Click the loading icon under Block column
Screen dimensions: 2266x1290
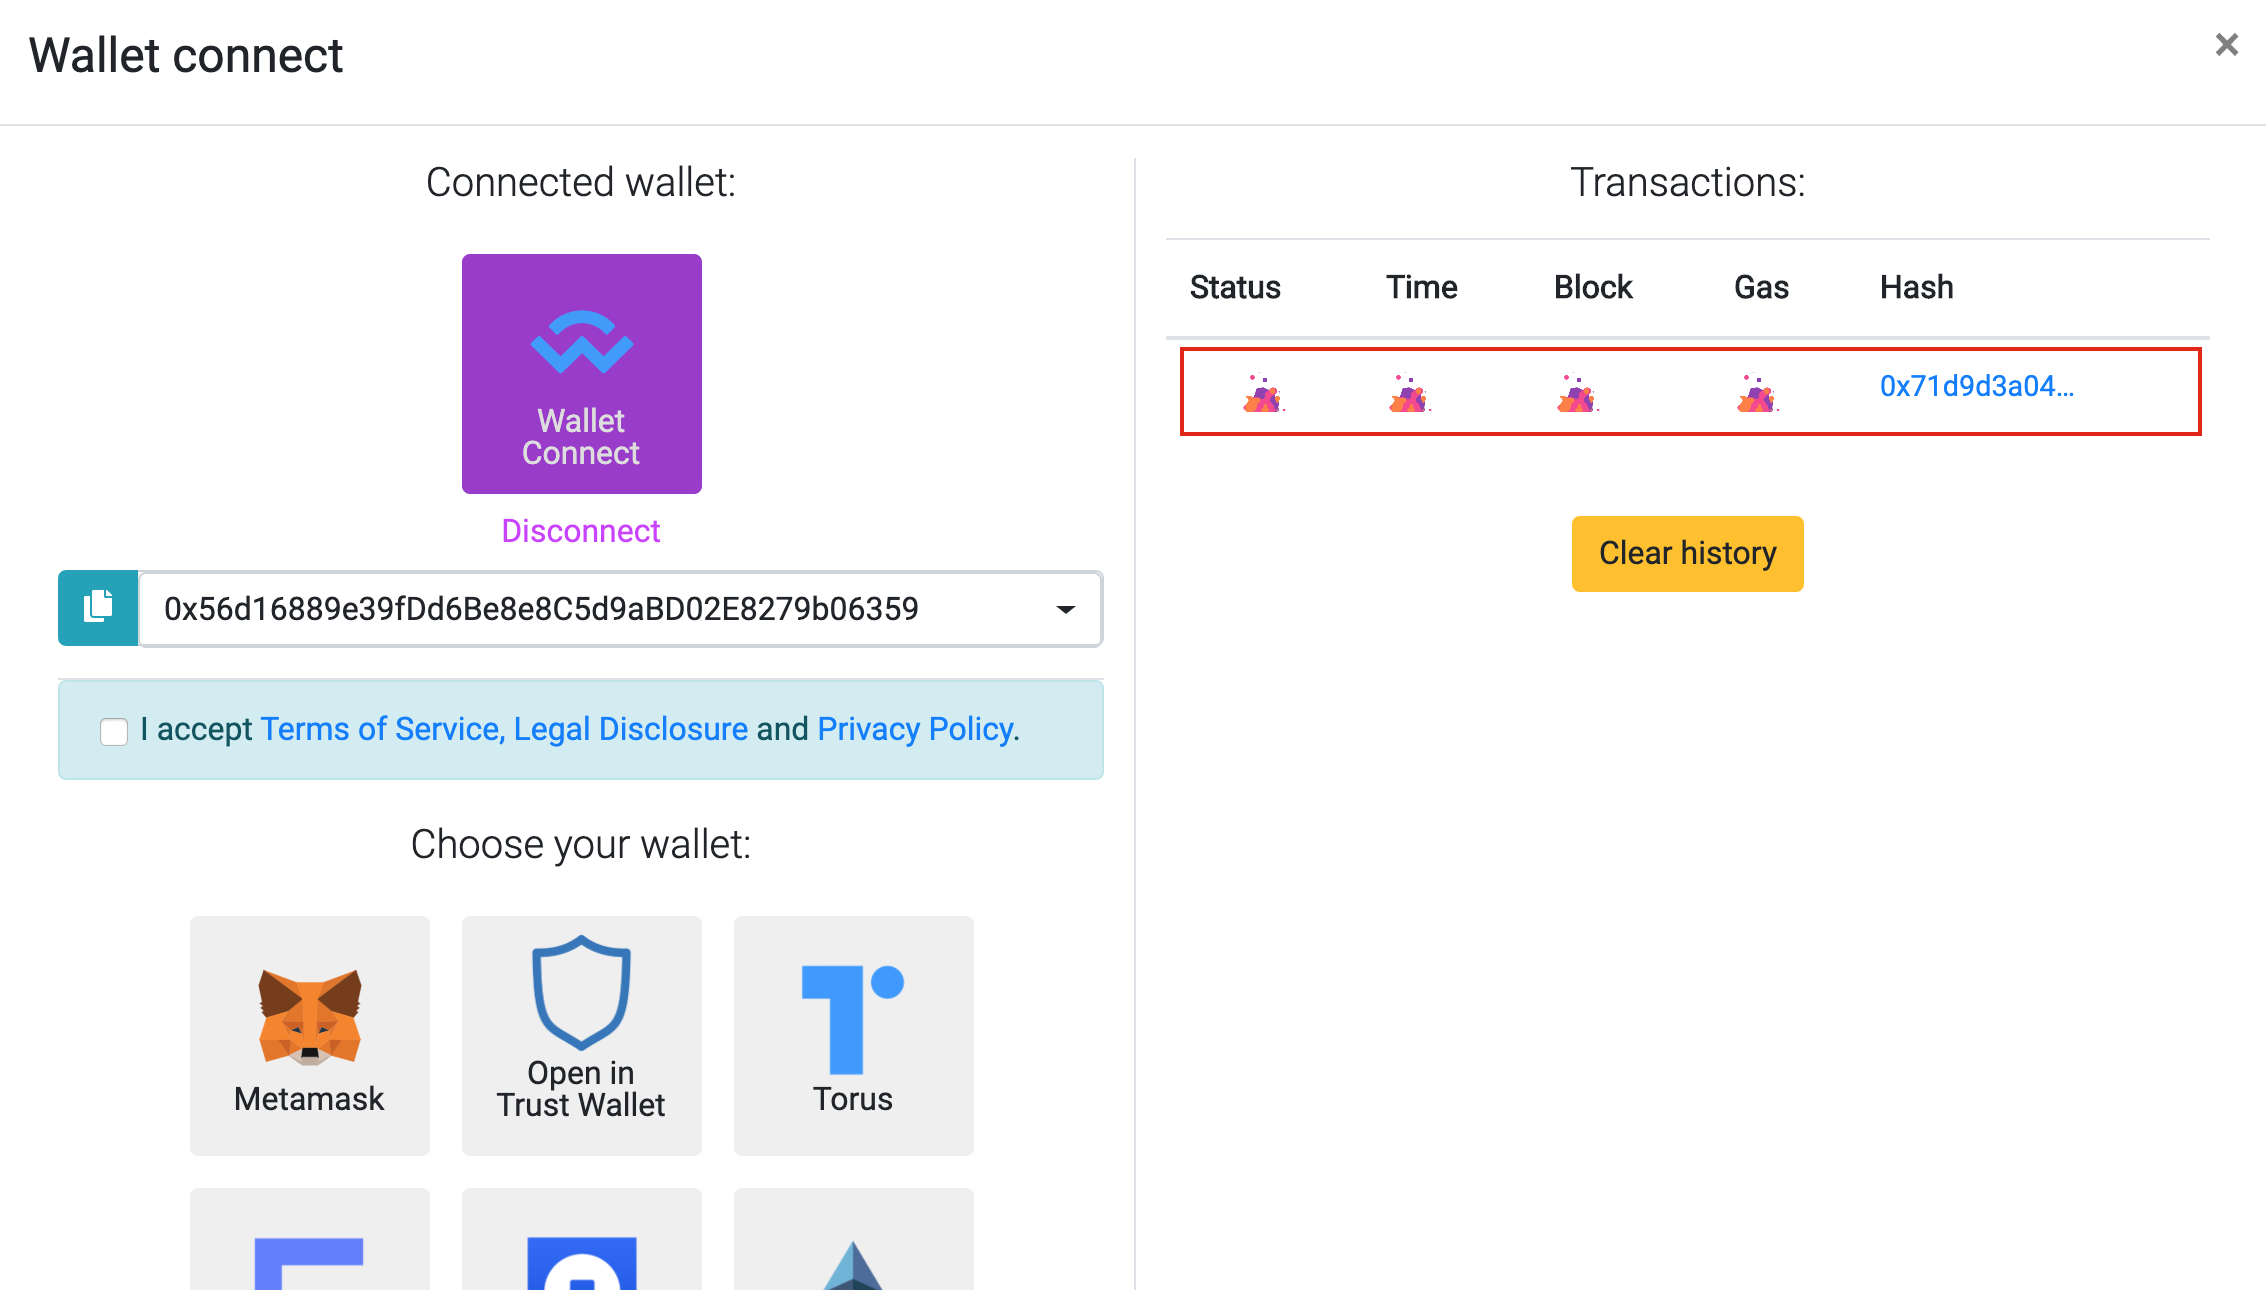coord(1577,393)
